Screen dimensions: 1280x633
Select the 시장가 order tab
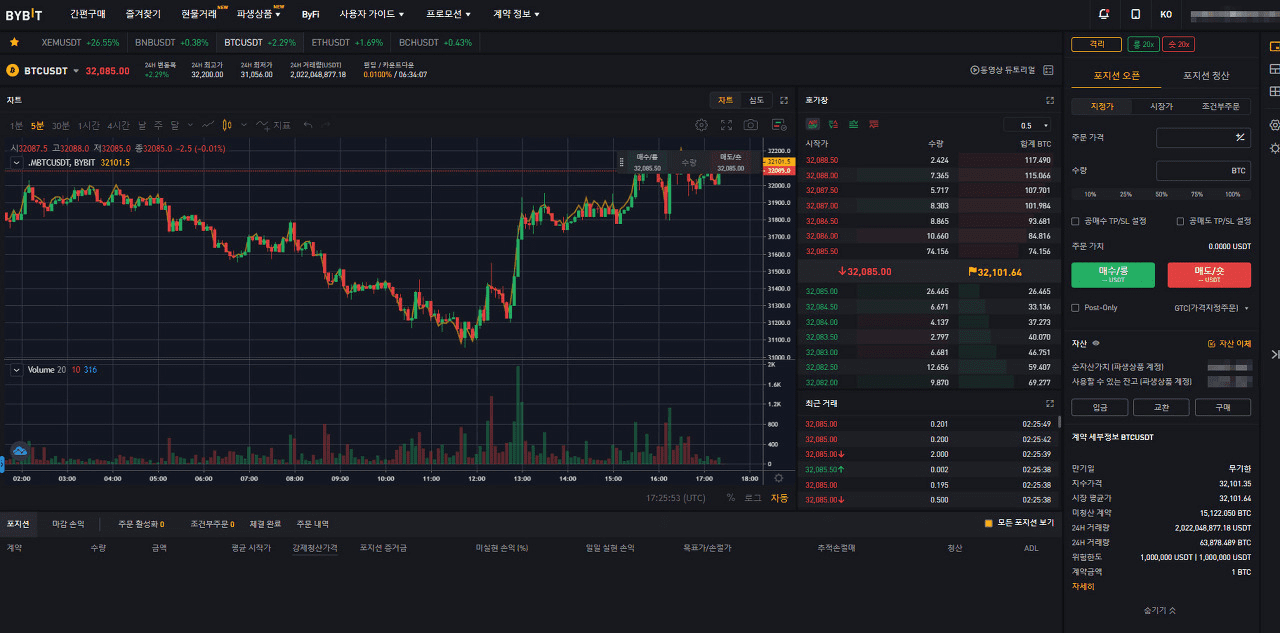(x=1161, y=106)
